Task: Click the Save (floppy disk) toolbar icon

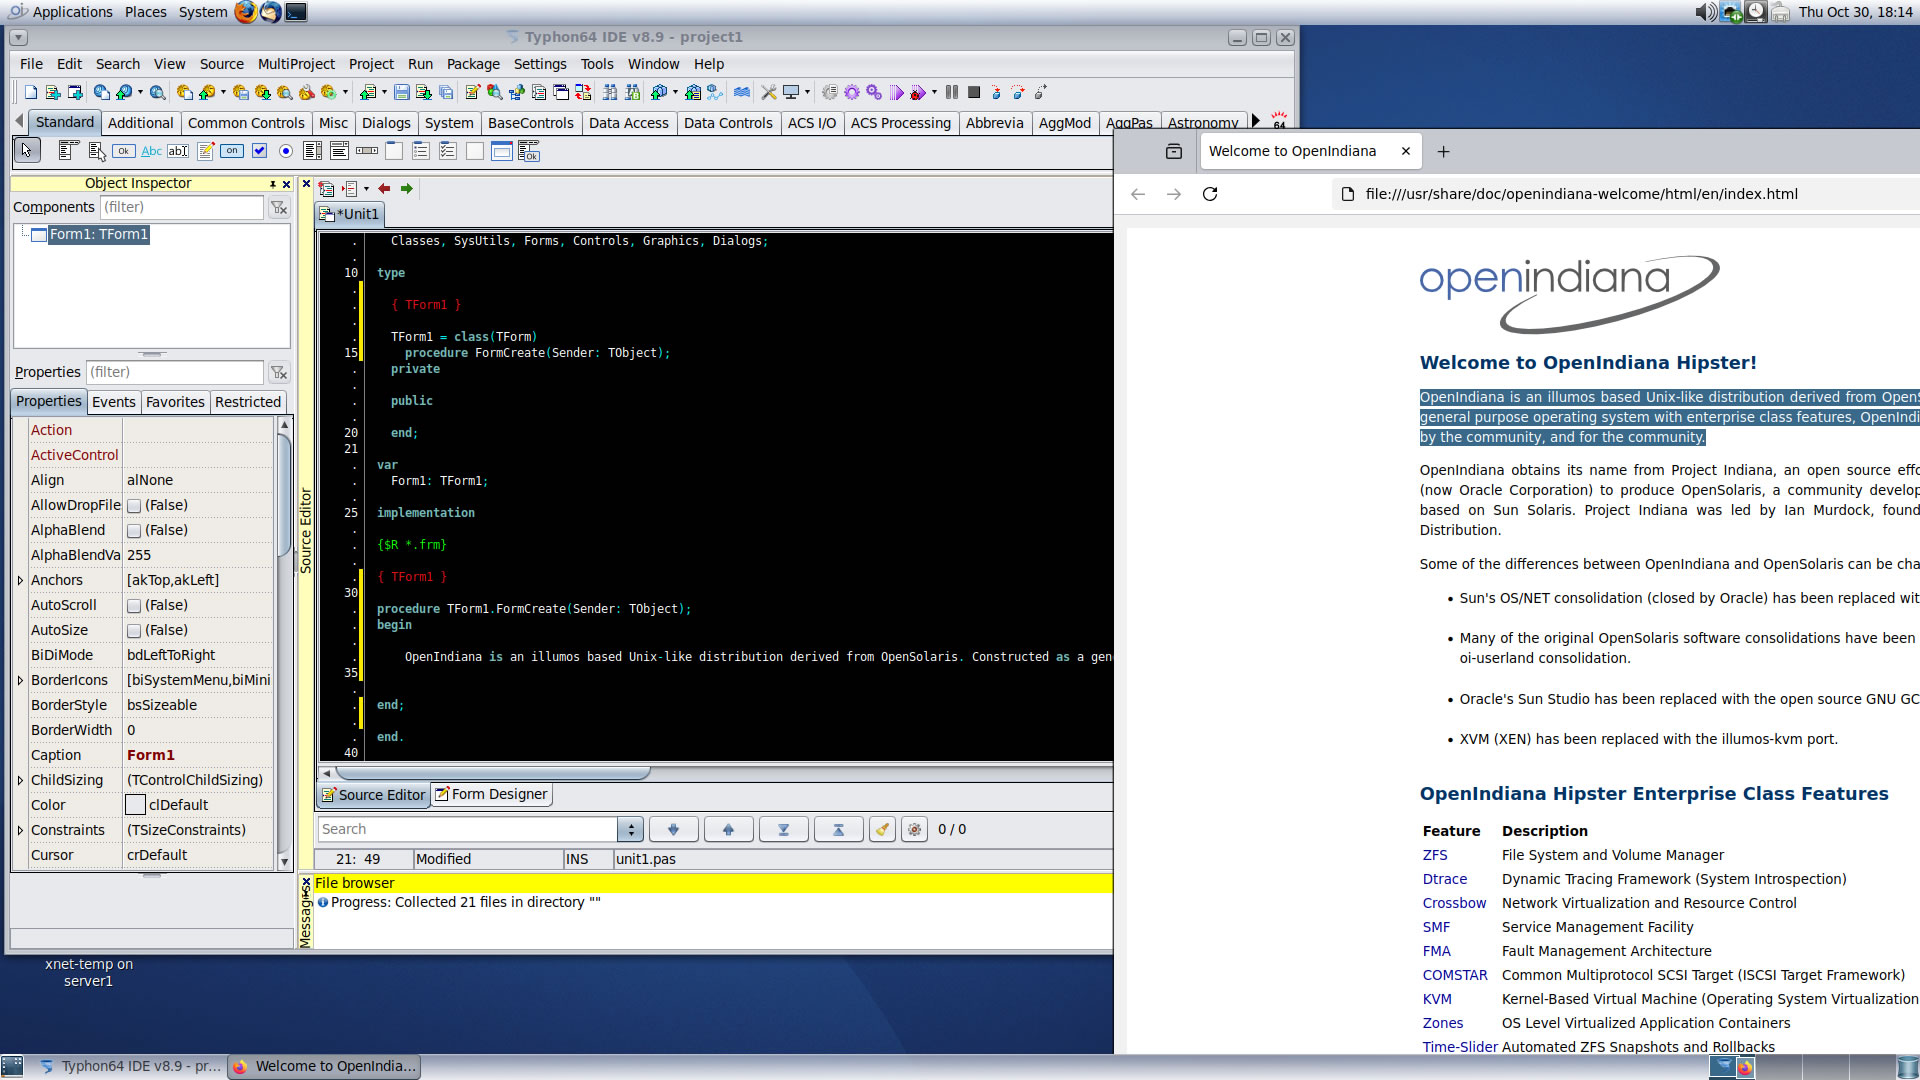Action: pyautogui.click(x=401, y=92)
